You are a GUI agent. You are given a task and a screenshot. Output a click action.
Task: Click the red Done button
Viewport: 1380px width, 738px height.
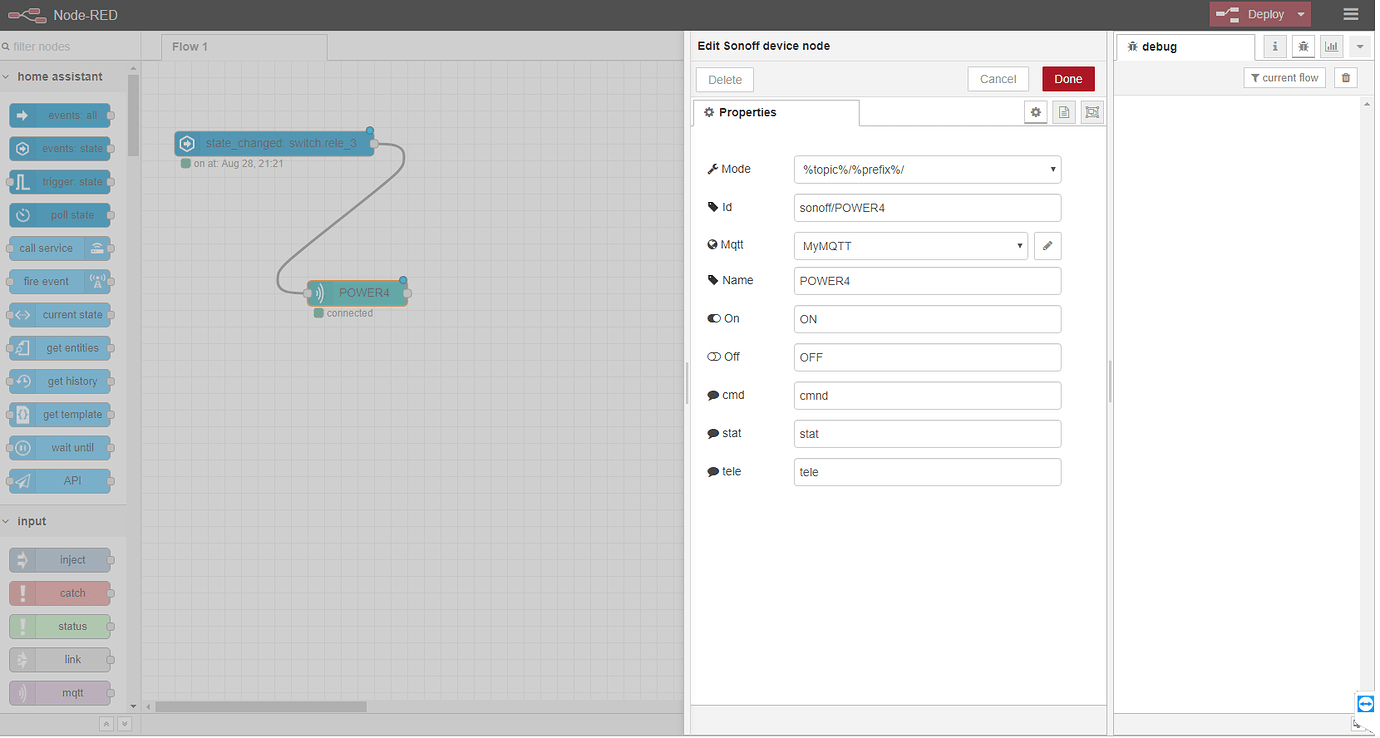point(1068,79)
